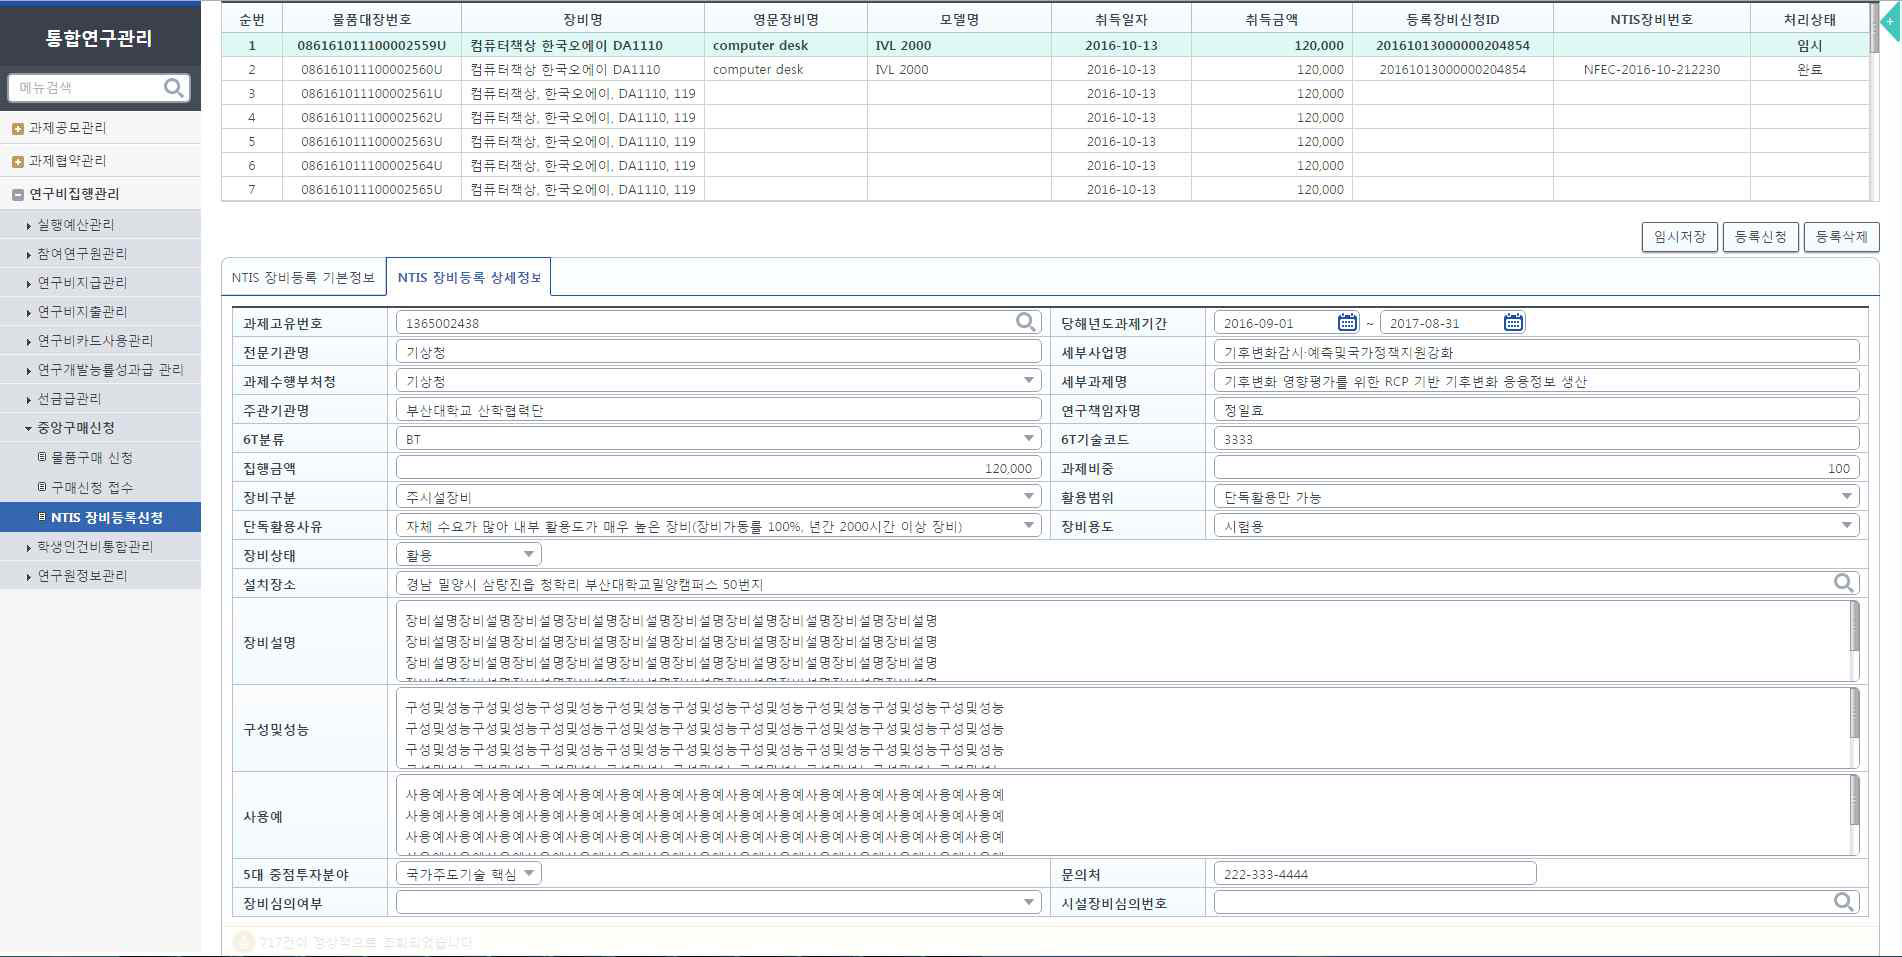Open calendar for end date 2017-08-31

click(x=1513, y=322)
